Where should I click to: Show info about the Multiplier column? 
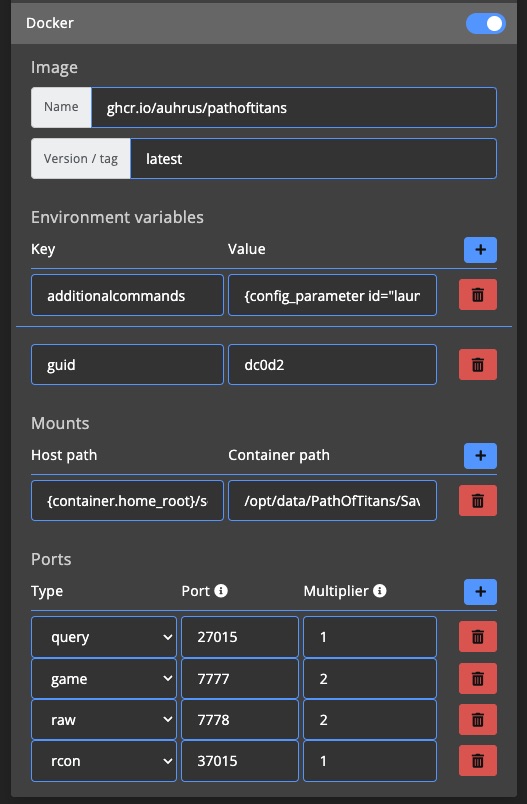(x=379, y=591)
